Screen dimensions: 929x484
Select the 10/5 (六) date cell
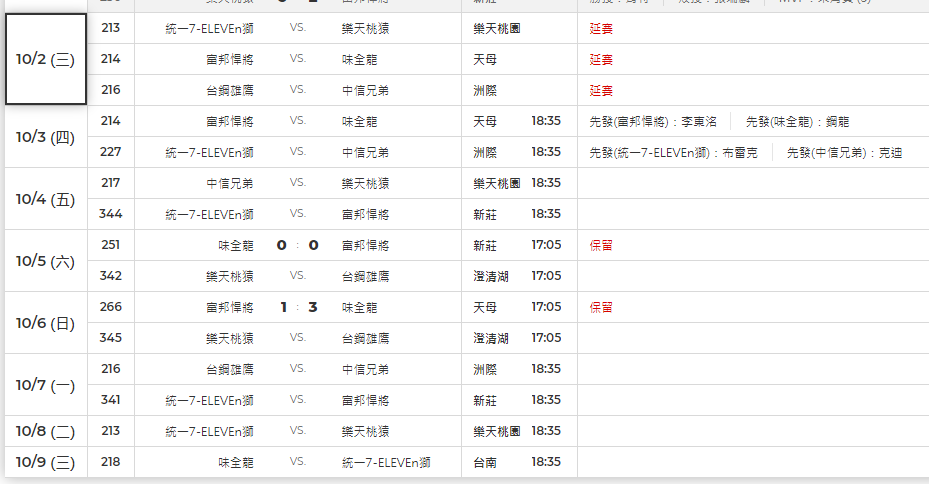[x=46, y=261]
